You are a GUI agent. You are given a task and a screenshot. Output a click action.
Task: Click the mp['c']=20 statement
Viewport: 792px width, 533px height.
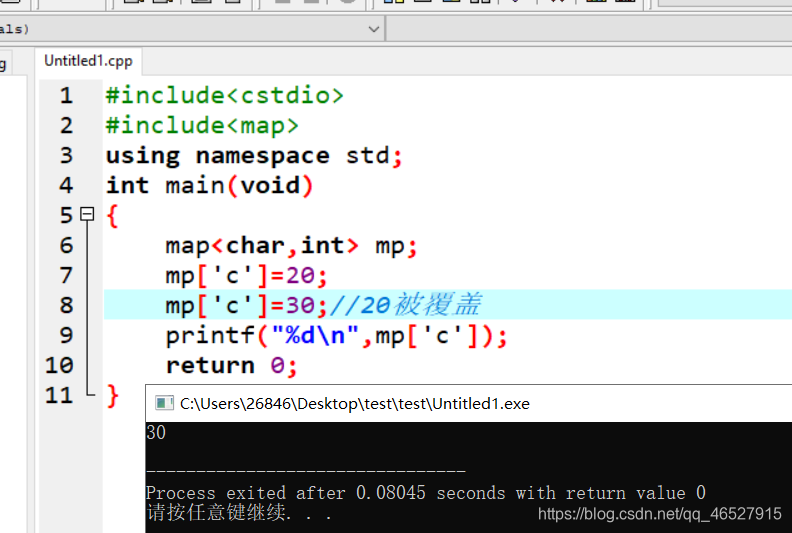[x=246, y=276]
